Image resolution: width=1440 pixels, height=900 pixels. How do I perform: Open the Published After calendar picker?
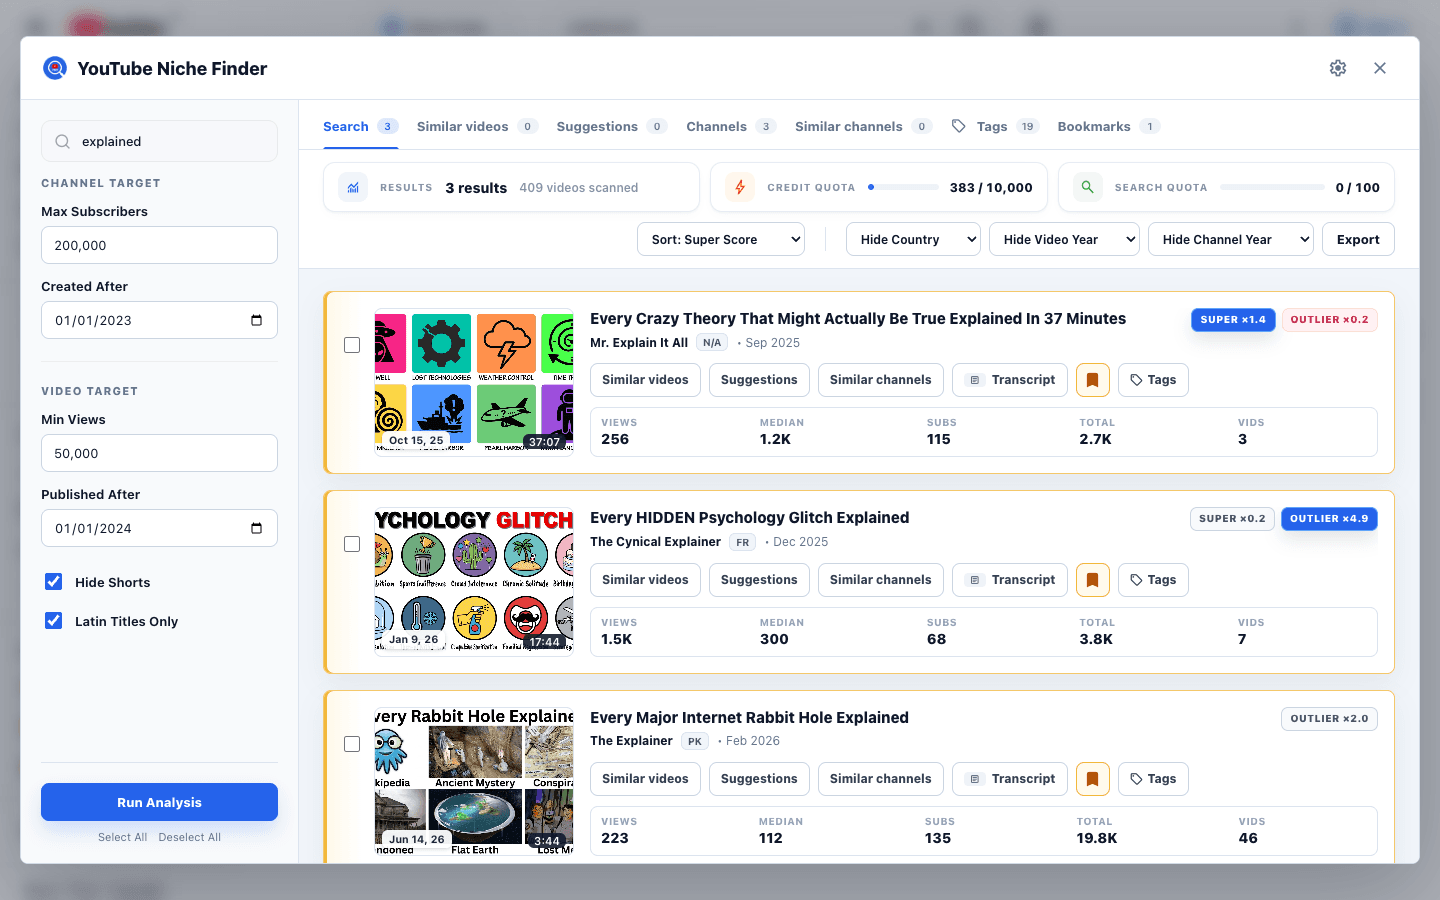coord(256,528)
